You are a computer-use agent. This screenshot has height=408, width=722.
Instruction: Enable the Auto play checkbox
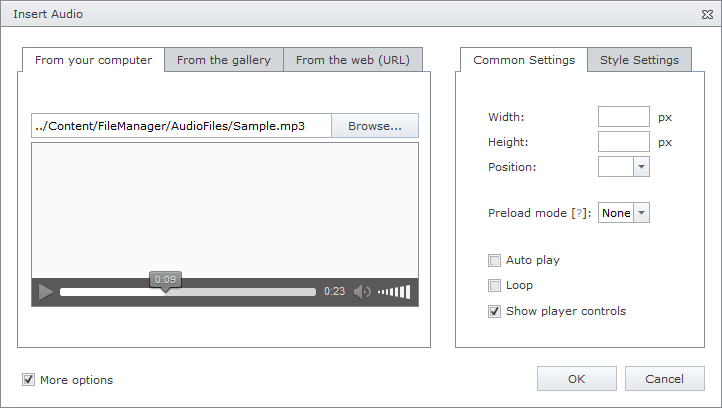coord(494,261)
